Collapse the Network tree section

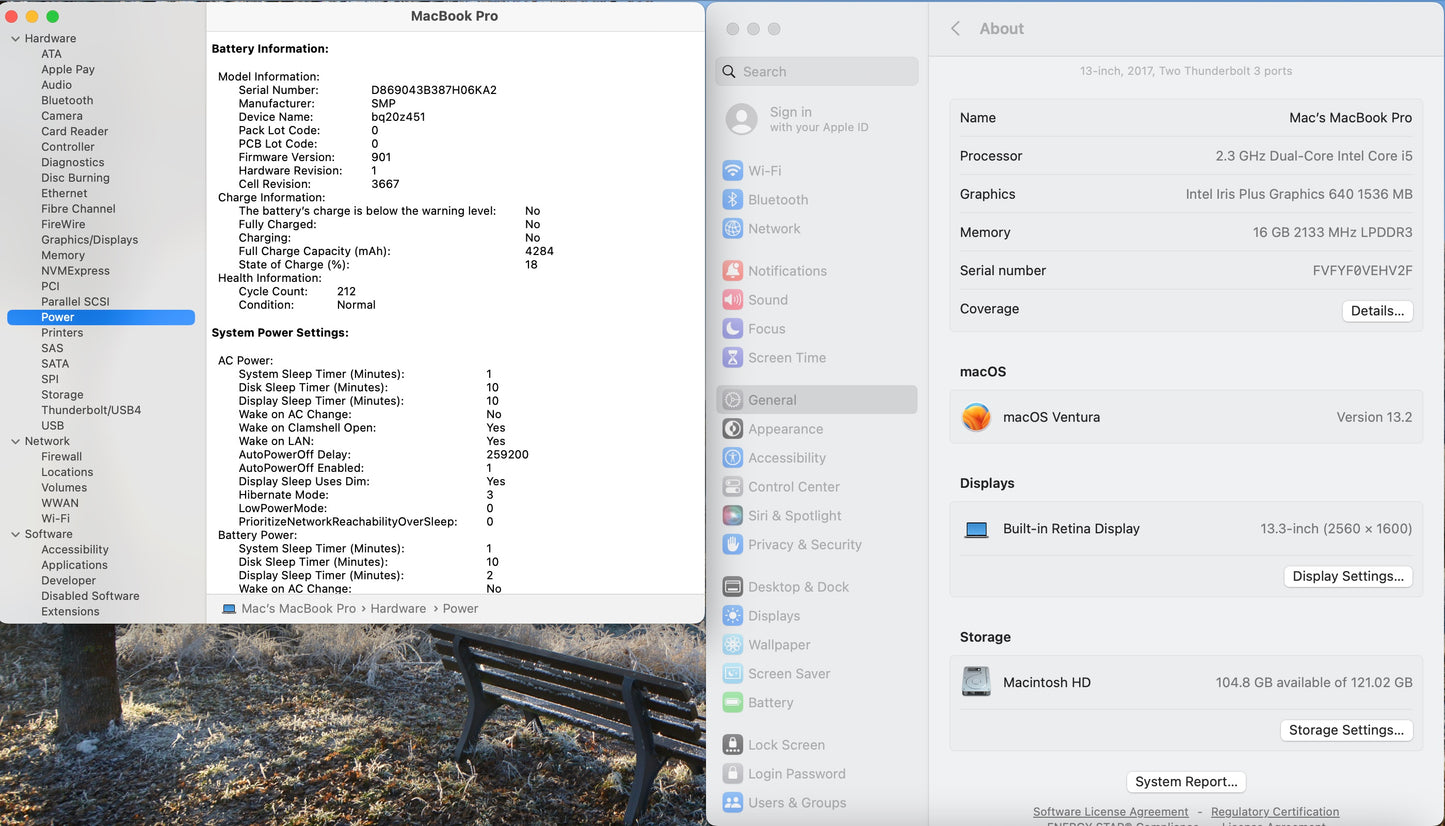15,441
